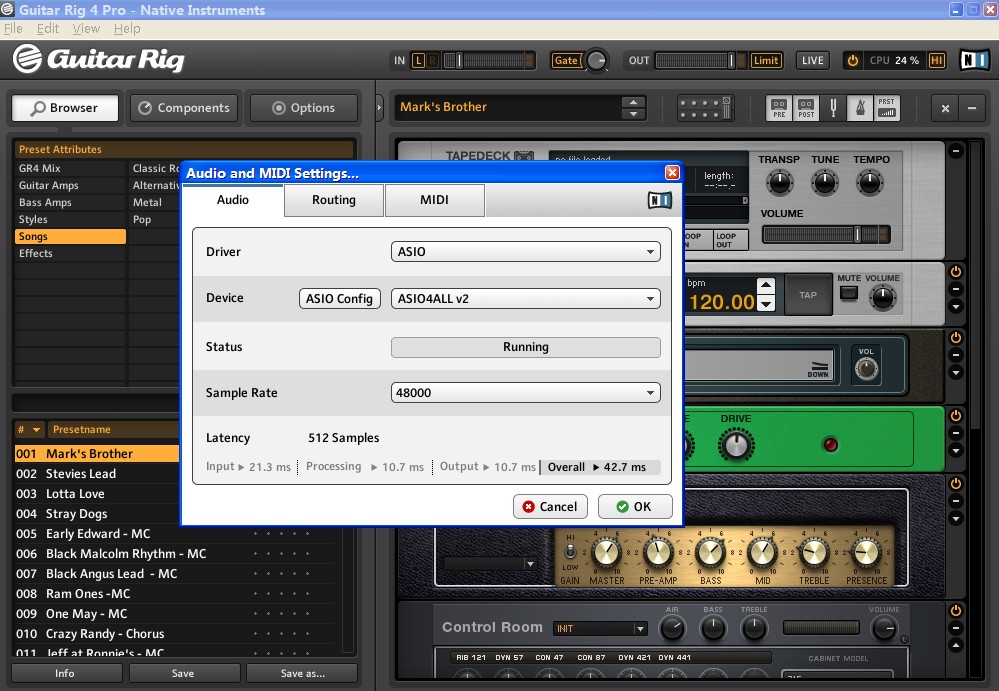This screenshot has width=999, height=691.
Task: Toggle the POST tapedeck icon
Action: (x=806, y=108)
